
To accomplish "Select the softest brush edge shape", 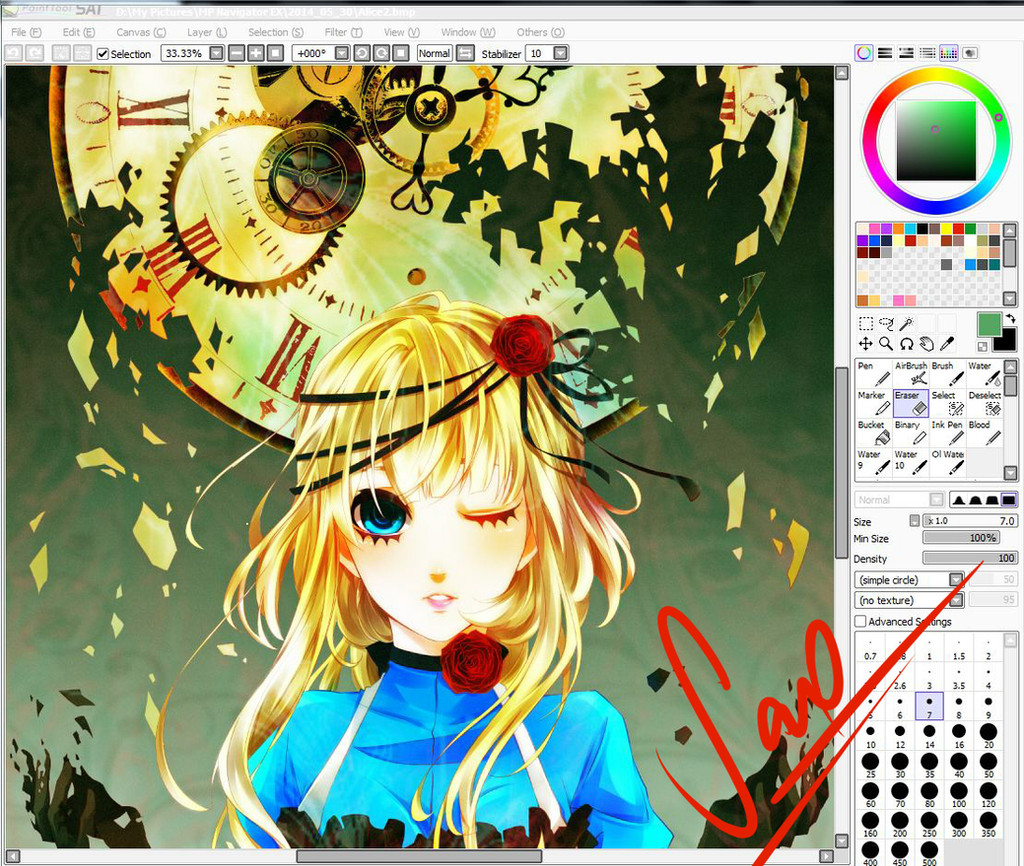I will pyautogui.click(x=959, y=500).
